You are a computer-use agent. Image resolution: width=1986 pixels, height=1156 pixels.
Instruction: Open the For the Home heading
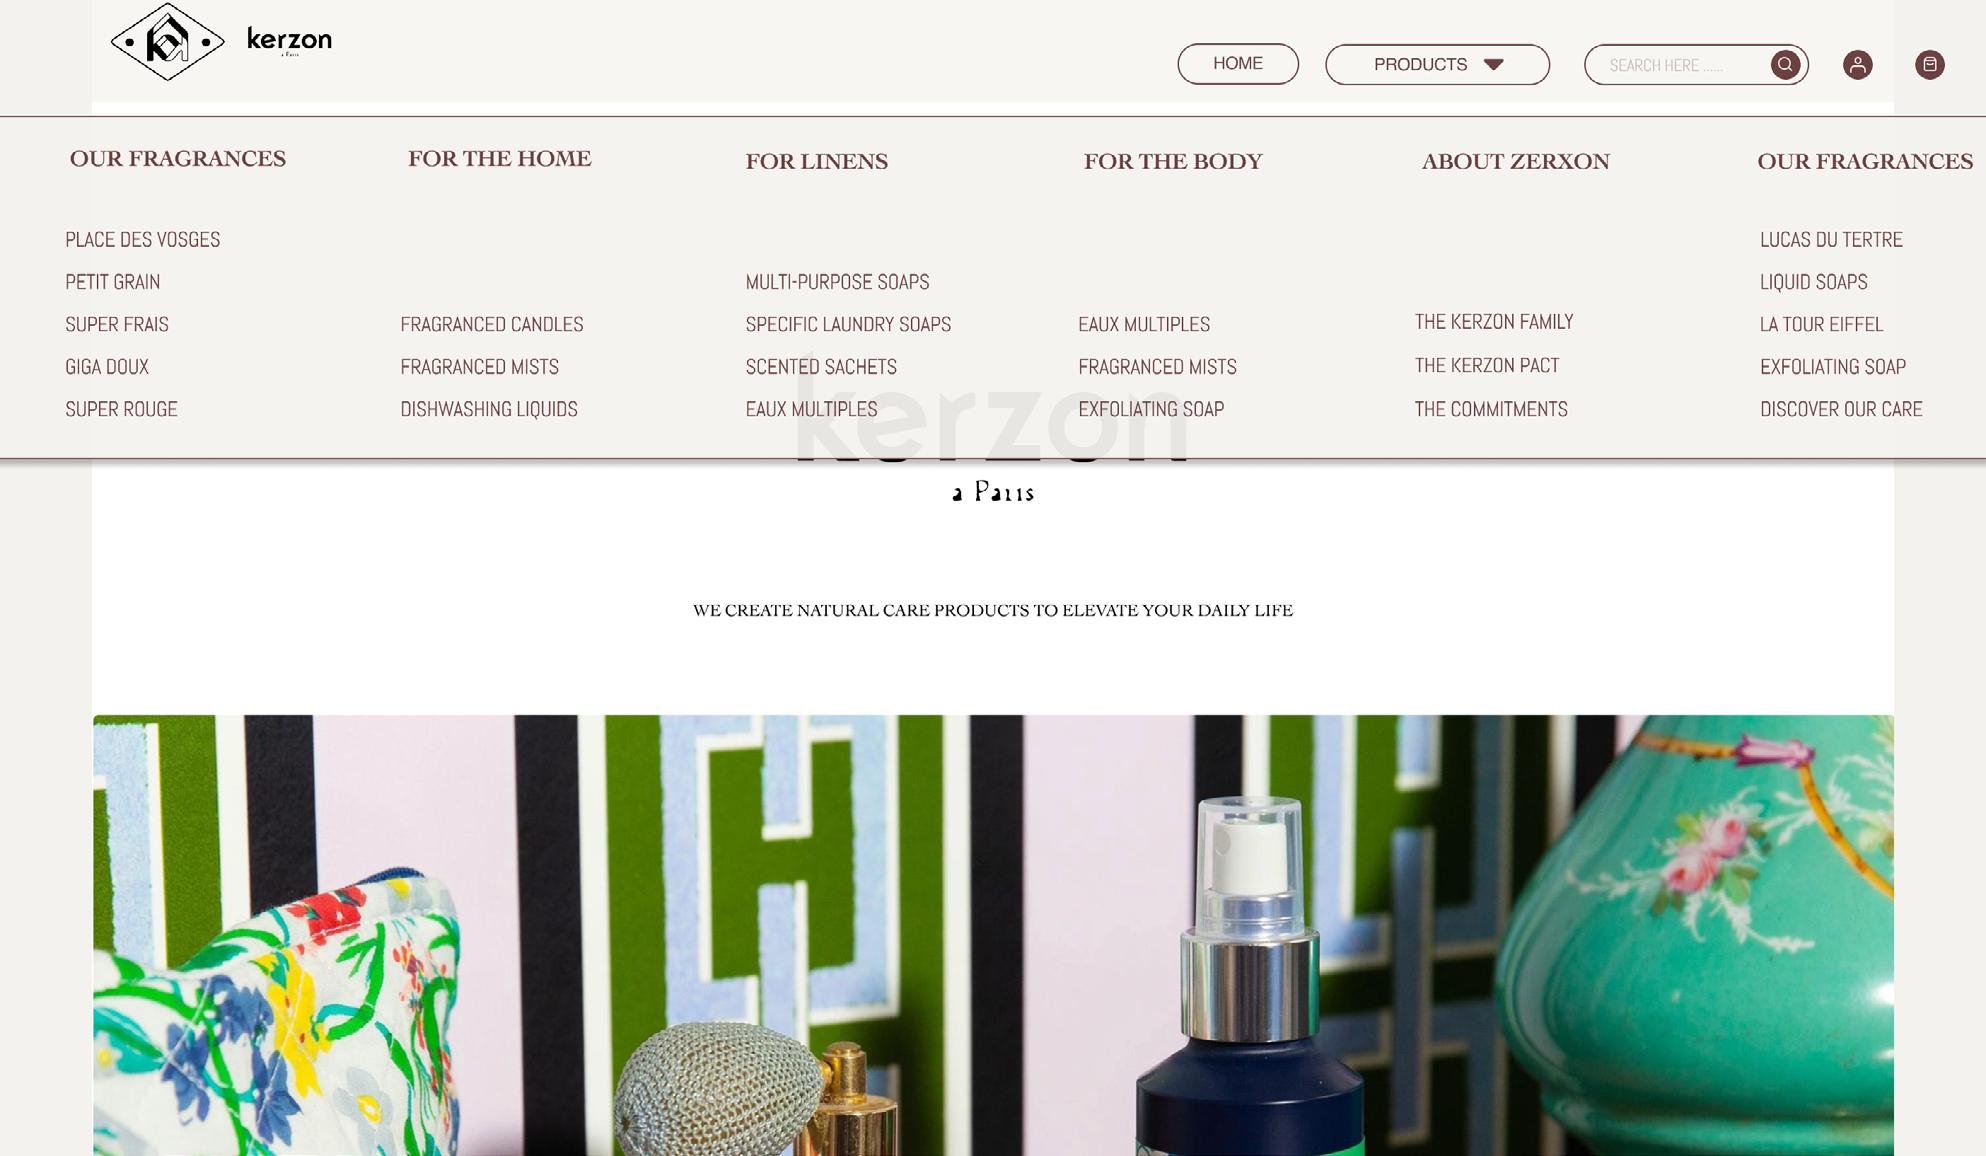click(499, 159)
